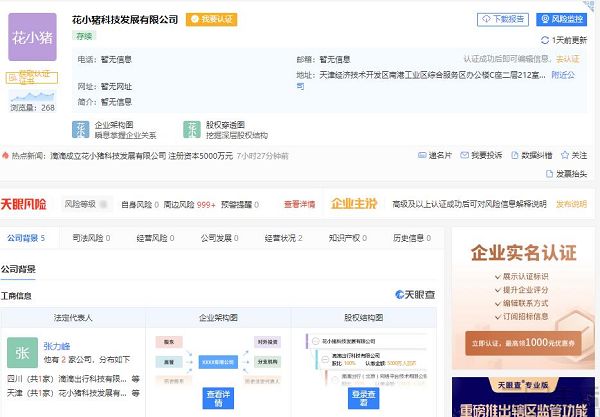Click the refresh icon beside 1天前更新
The height and width of the screenshot is (417, 600).
pos(545,40)
